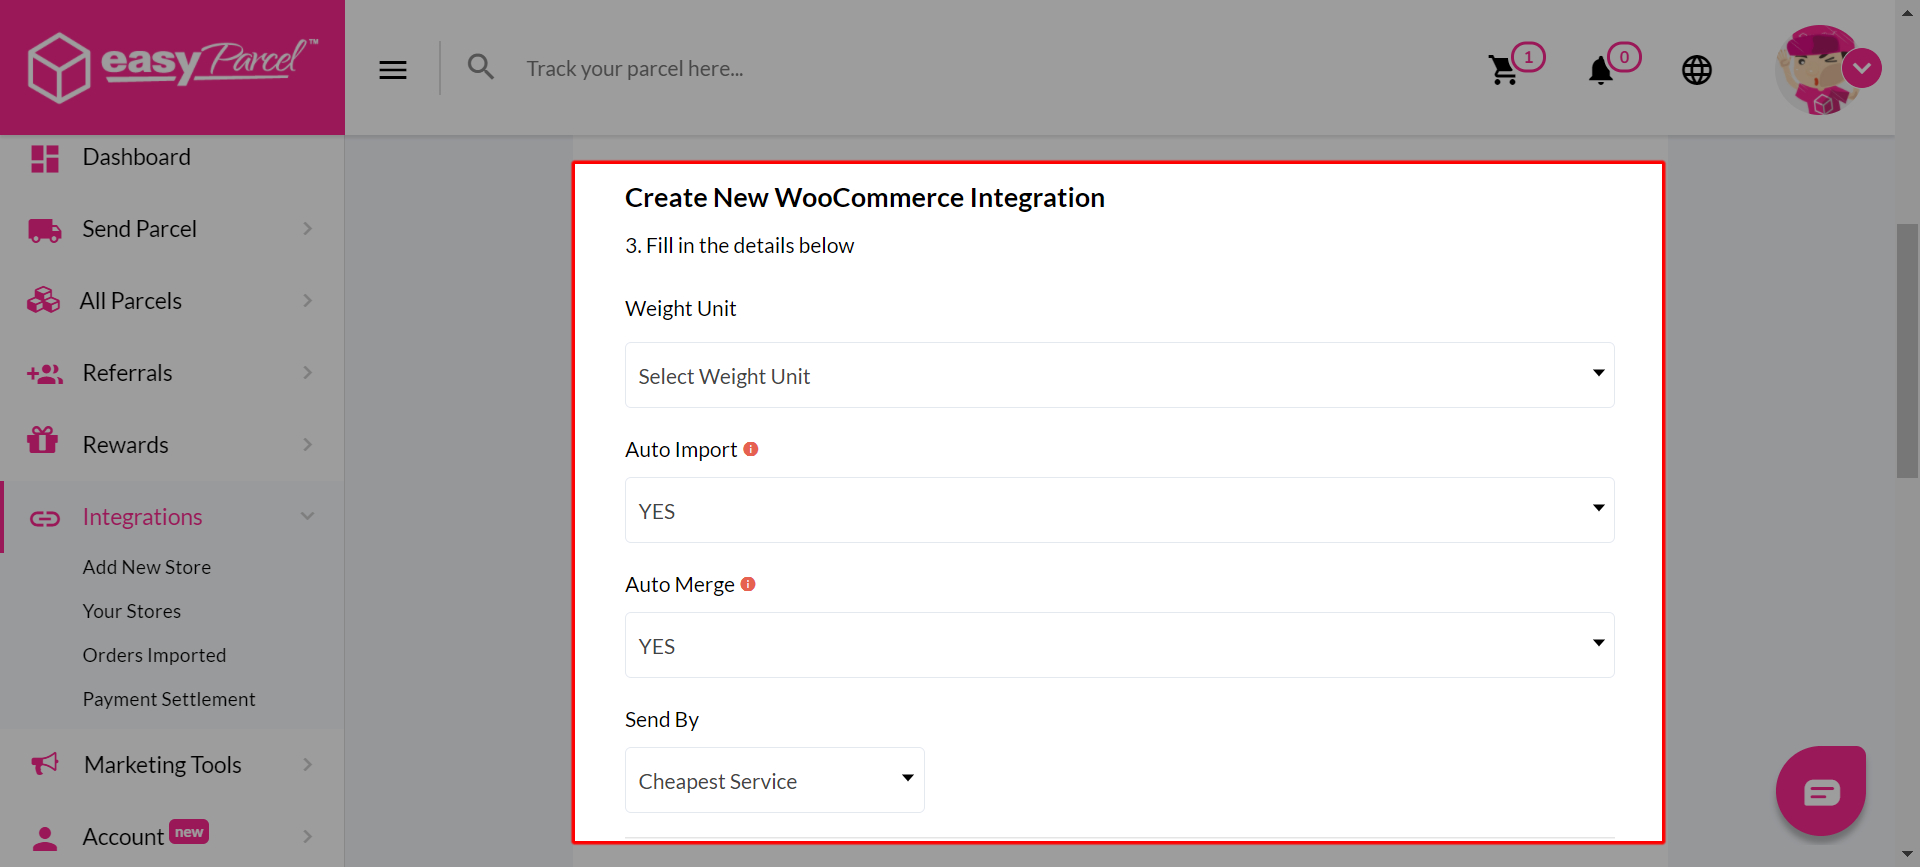Go to Orders Imported
1920x867 pixels.
tap(154, 655)
